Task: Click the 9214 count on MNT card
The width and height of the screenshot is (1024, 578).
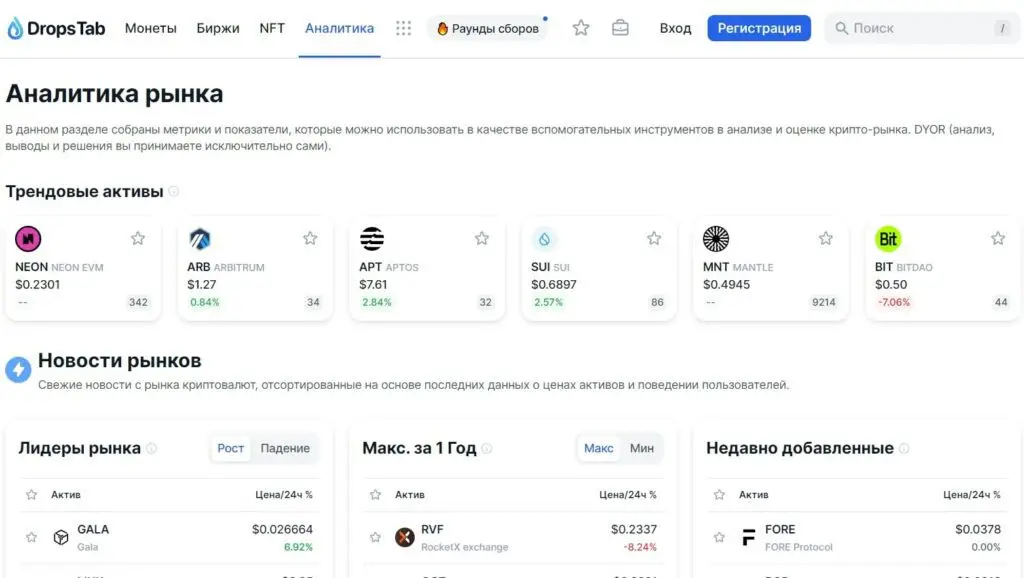Action: point(824,302)
